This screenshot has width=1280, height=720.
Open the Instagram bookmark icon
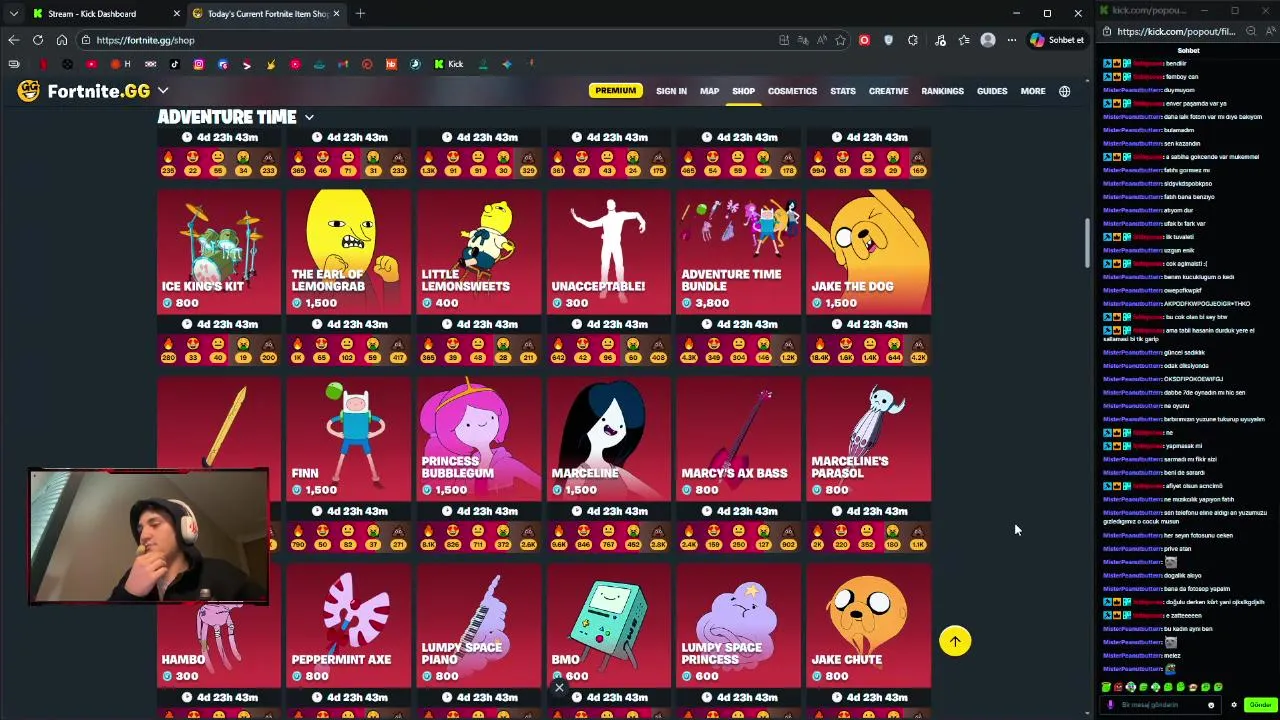click(x=199, y=64)
